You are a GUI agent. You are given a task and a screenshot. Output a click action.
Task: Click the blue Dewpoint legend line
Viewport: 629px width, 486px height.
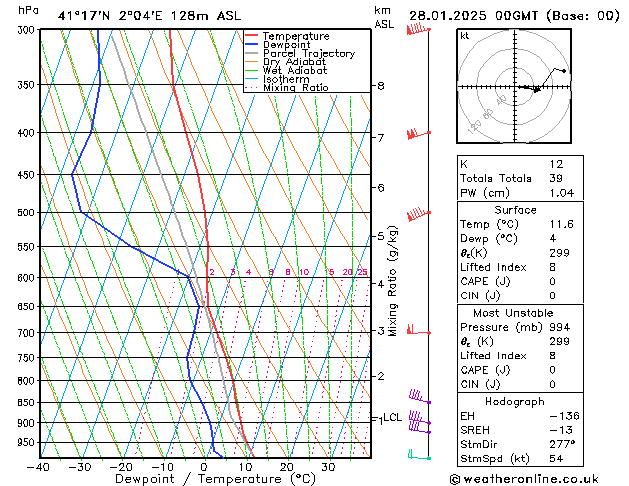(251, 44)
